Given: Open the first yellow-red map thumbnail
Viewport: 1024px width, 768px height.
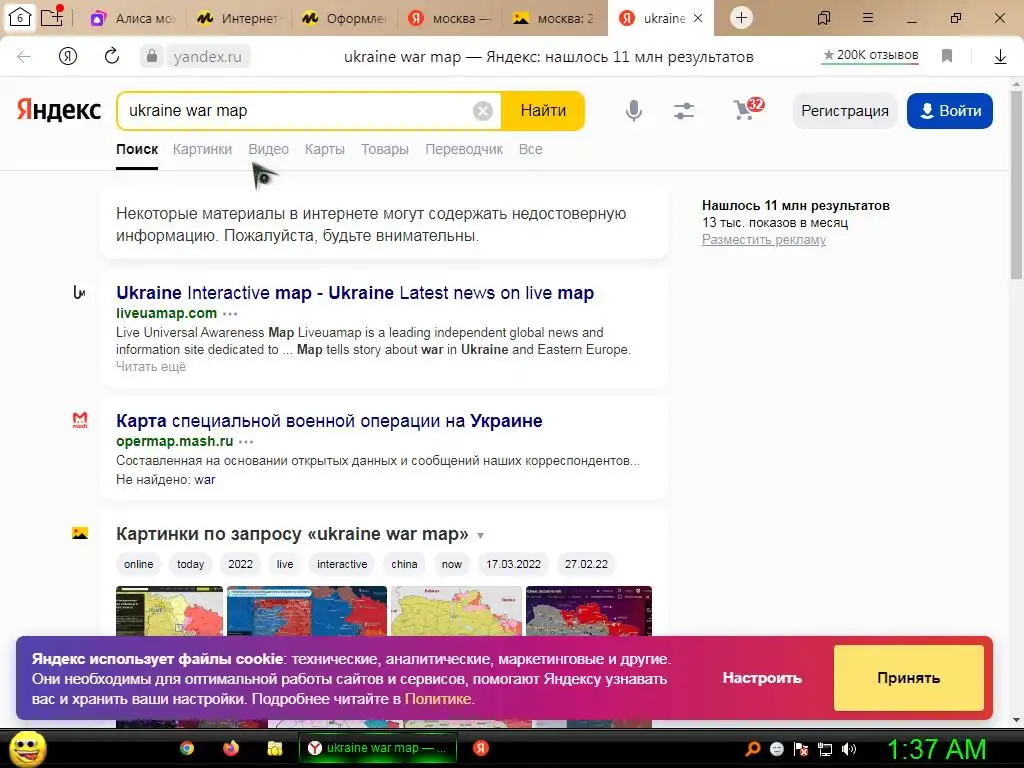Looking at the screenshot, I should tap(170, 611).
